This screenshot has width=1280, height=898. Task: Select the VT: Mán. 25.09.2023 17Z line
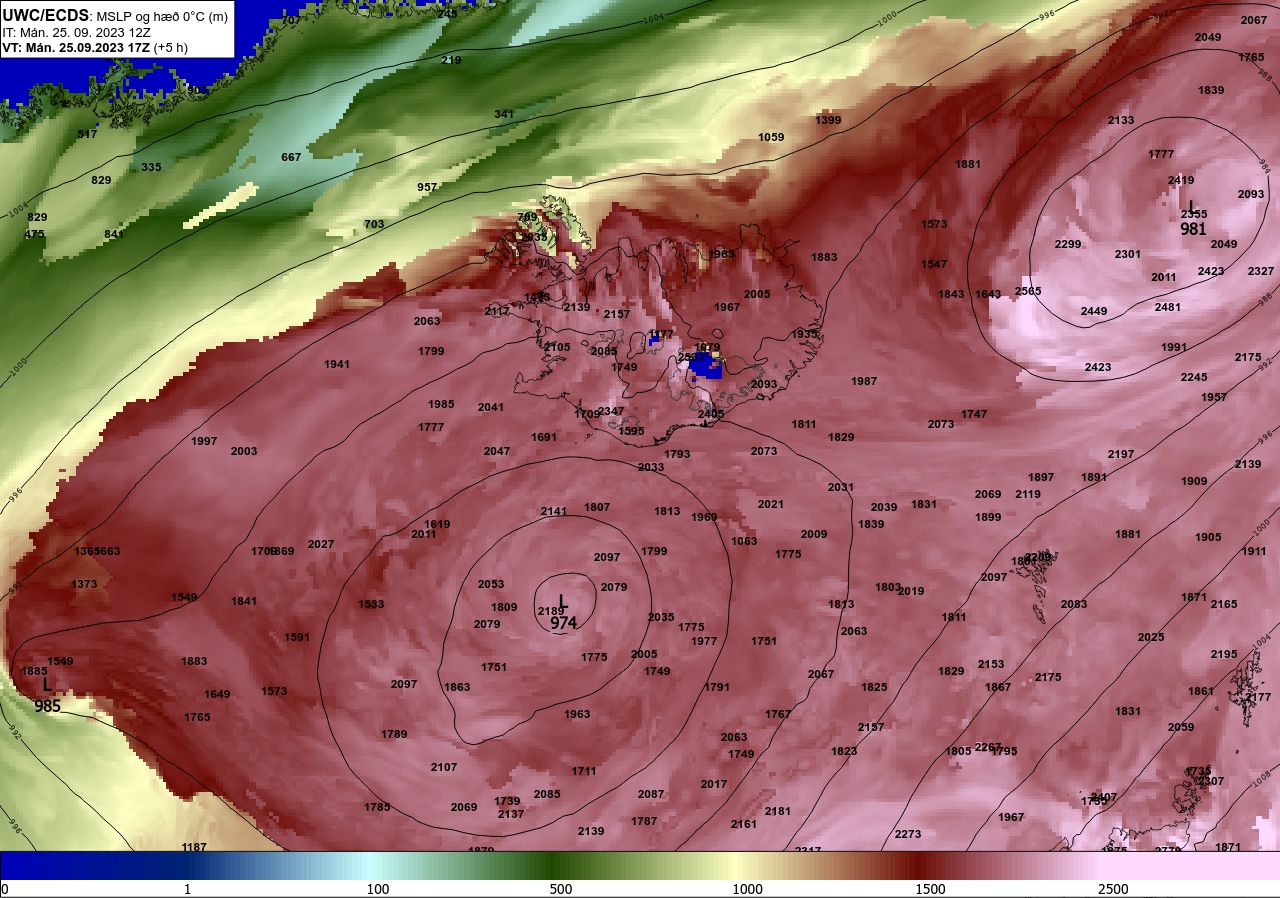95,47
